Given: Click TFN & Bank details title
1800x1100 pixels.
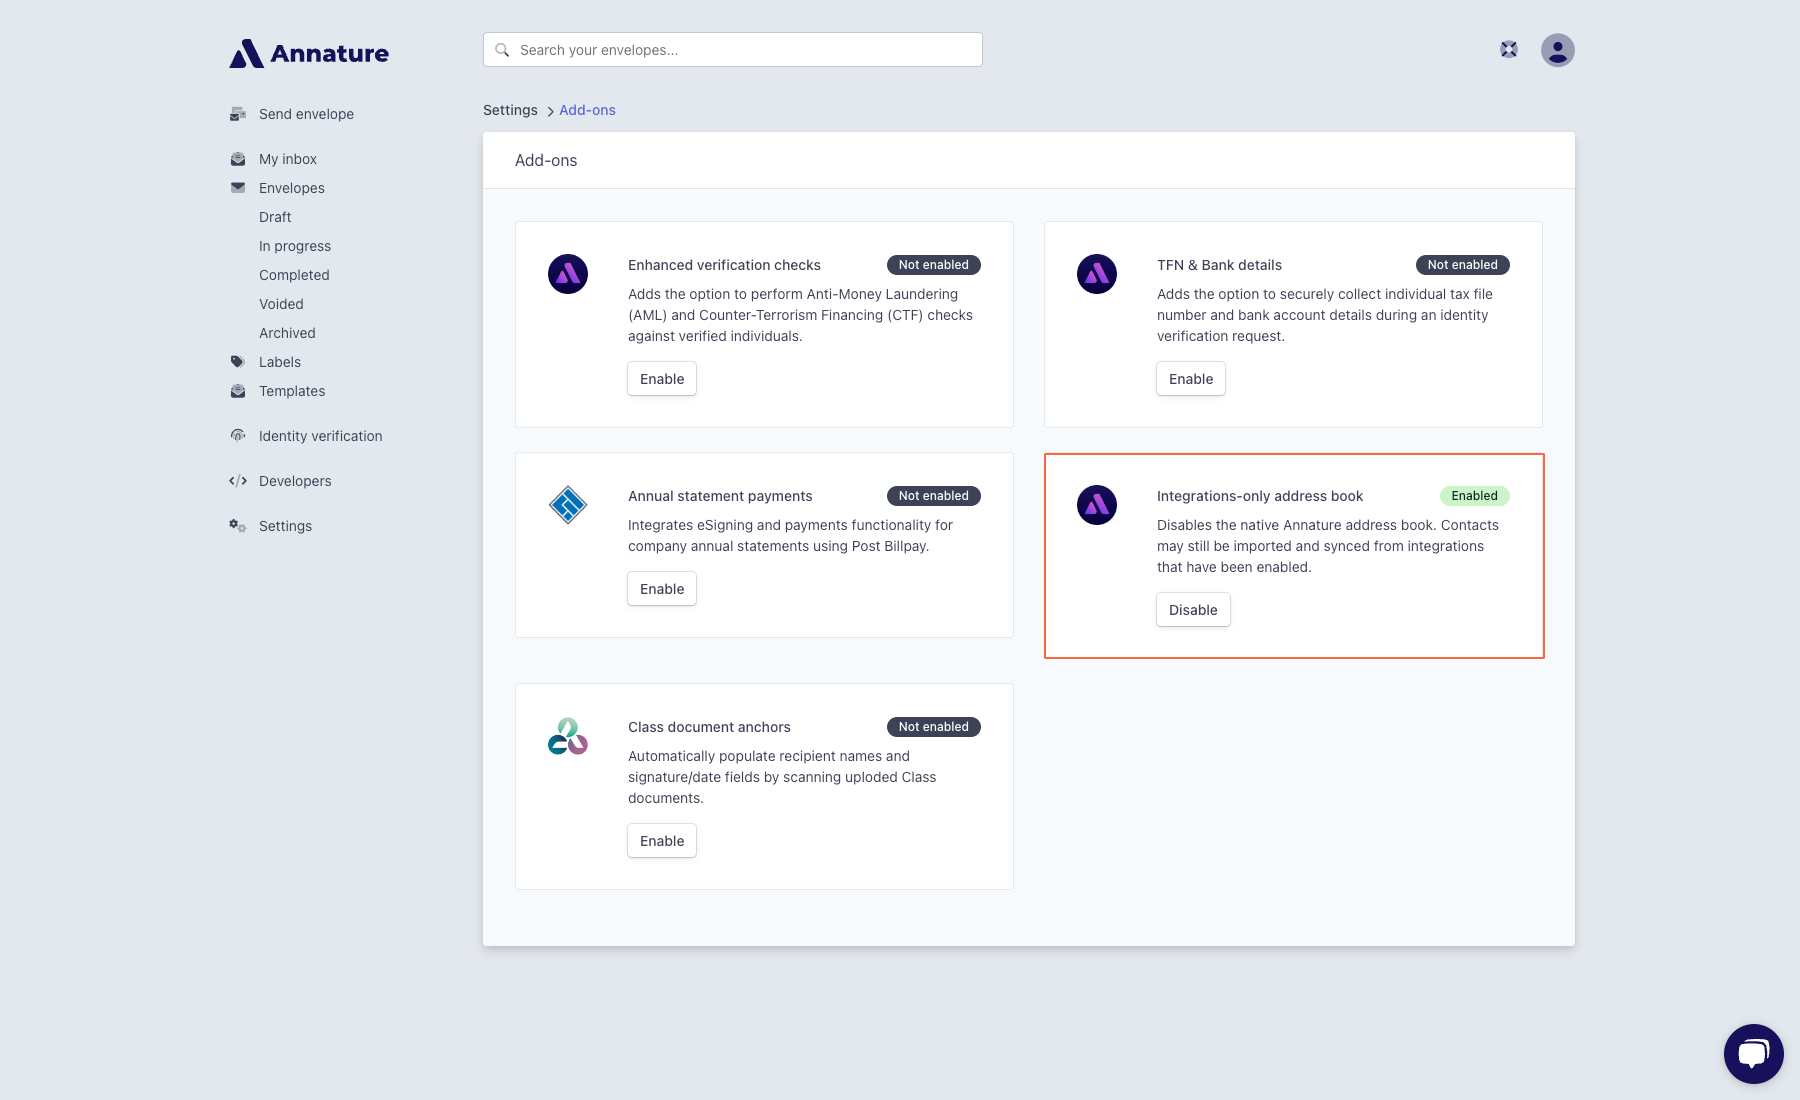Looking at the screenshot, I should click(x=1219, y=265).
